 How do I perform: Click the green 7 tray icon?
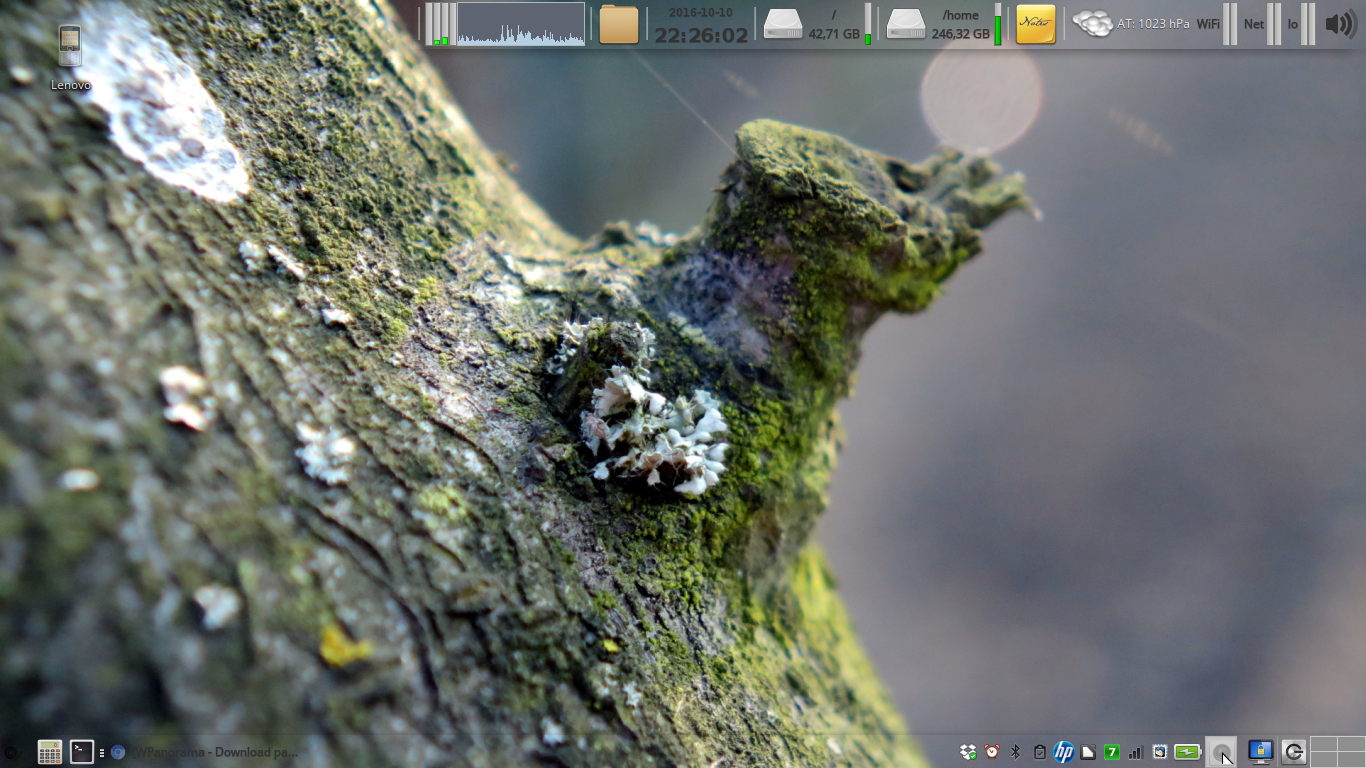click(x=1111, y=752)
